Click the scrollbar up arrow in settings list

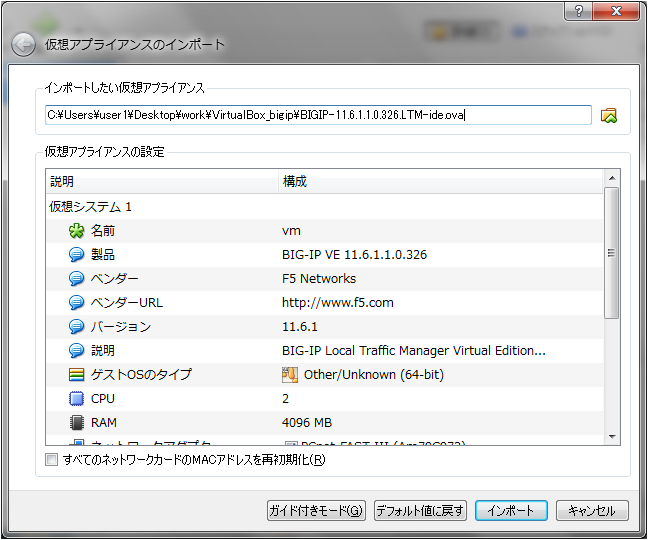[612, 178]
